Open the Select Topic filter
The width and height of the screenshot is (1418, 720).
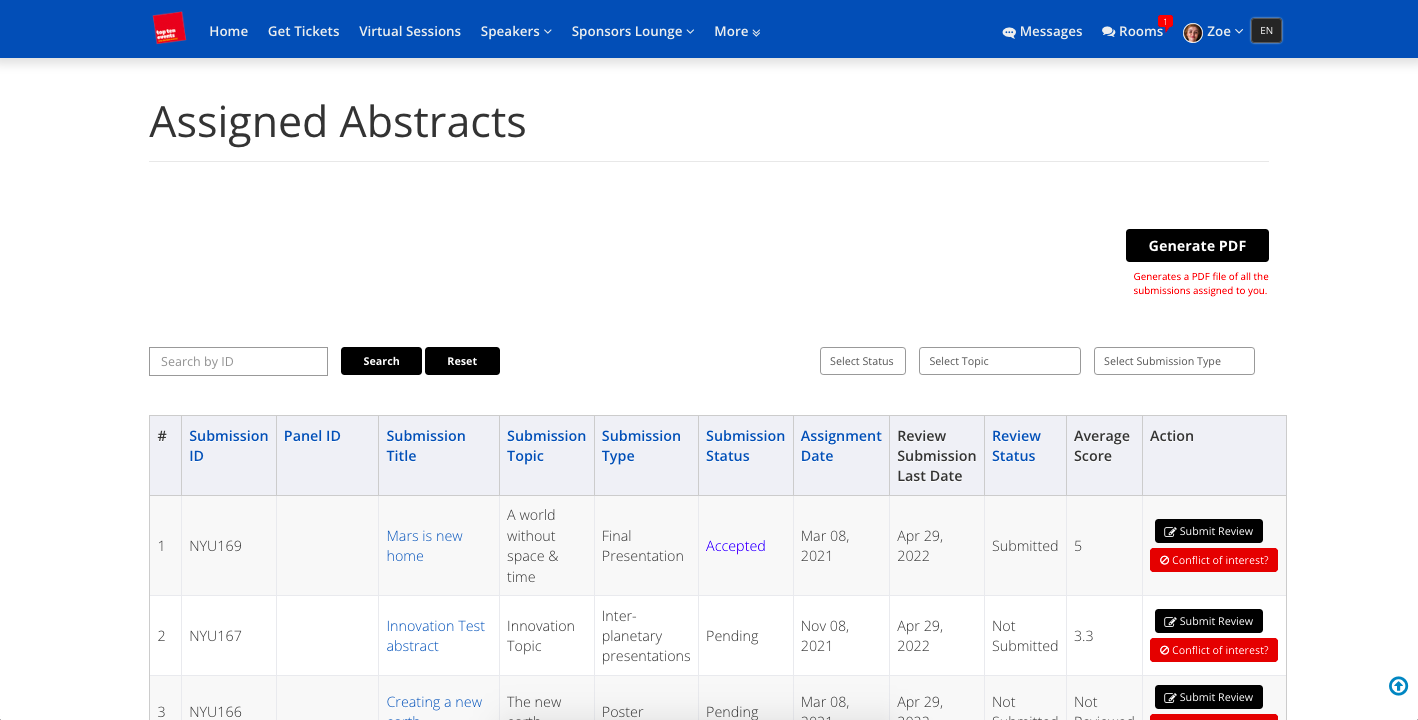[x=1000, y=361]
